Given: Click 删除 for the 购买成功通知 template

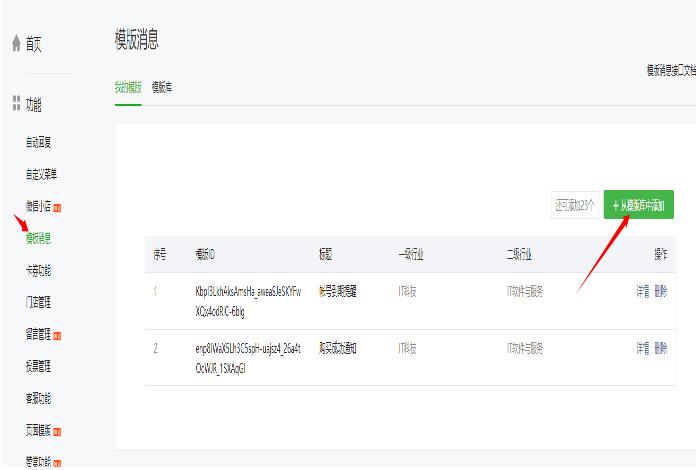Looking at the screenshot, I should (x=660, y=348).
